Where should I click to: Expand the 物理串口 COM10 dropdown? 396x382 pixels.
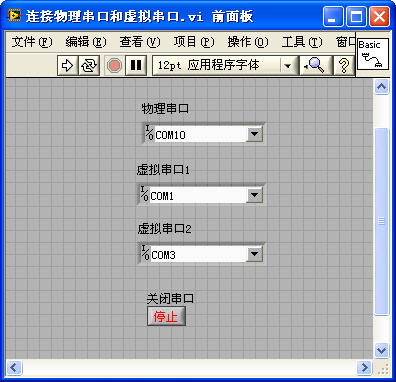(254, 134)
